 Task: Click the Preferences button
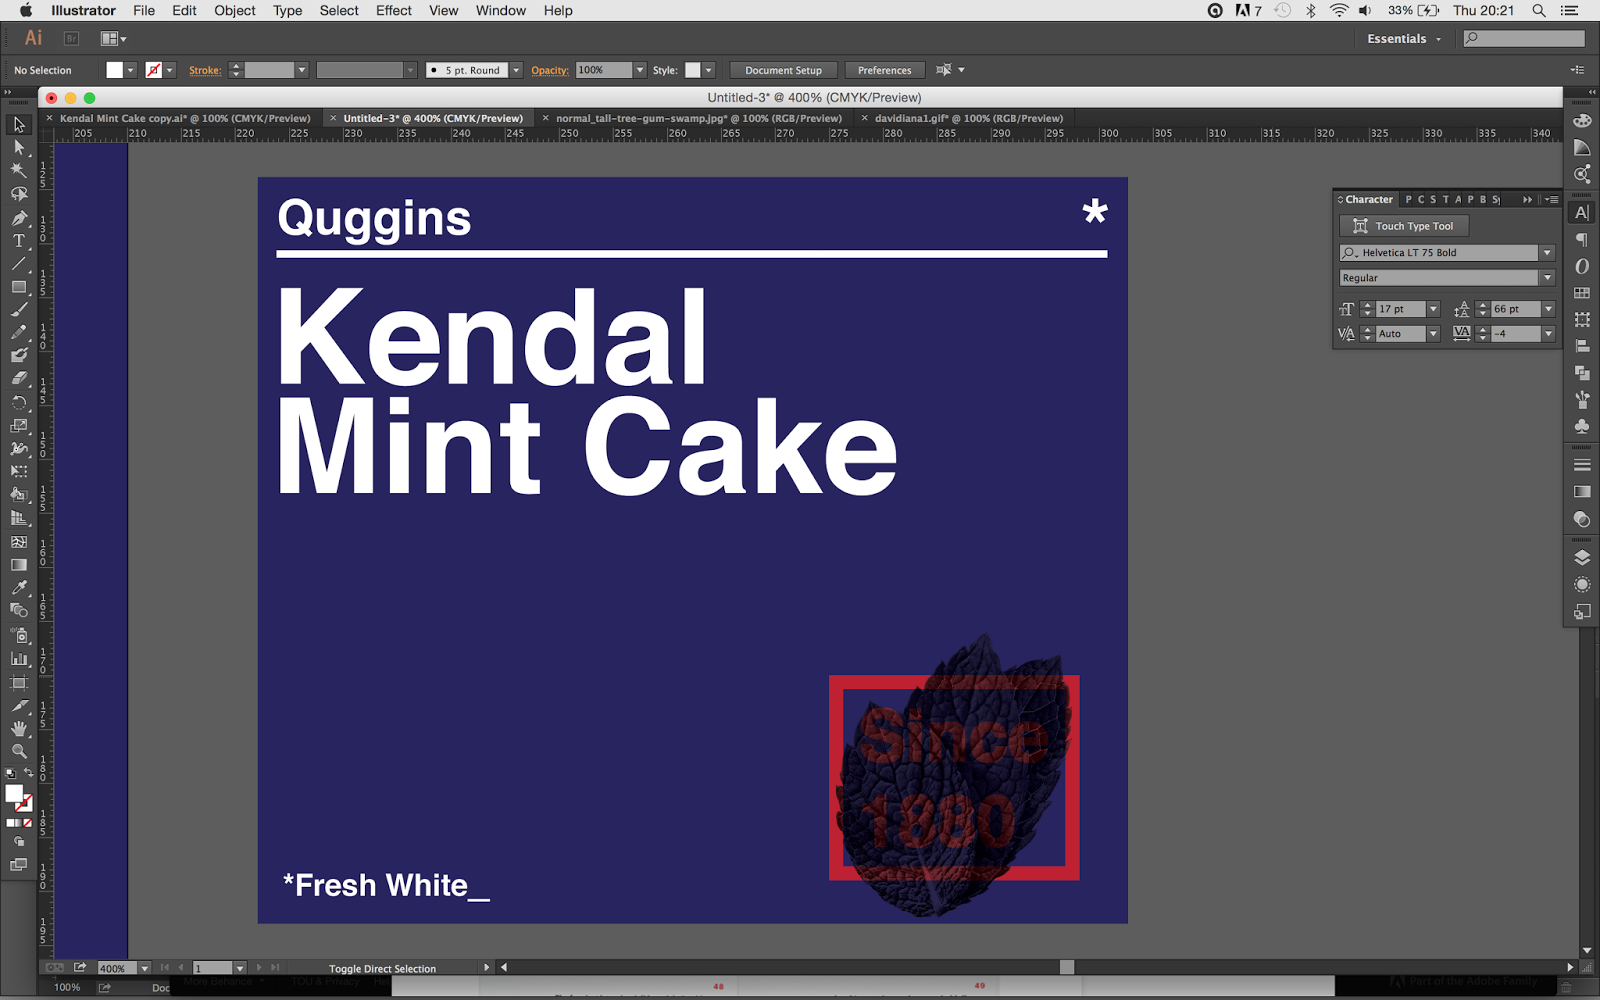pos(885,70)
